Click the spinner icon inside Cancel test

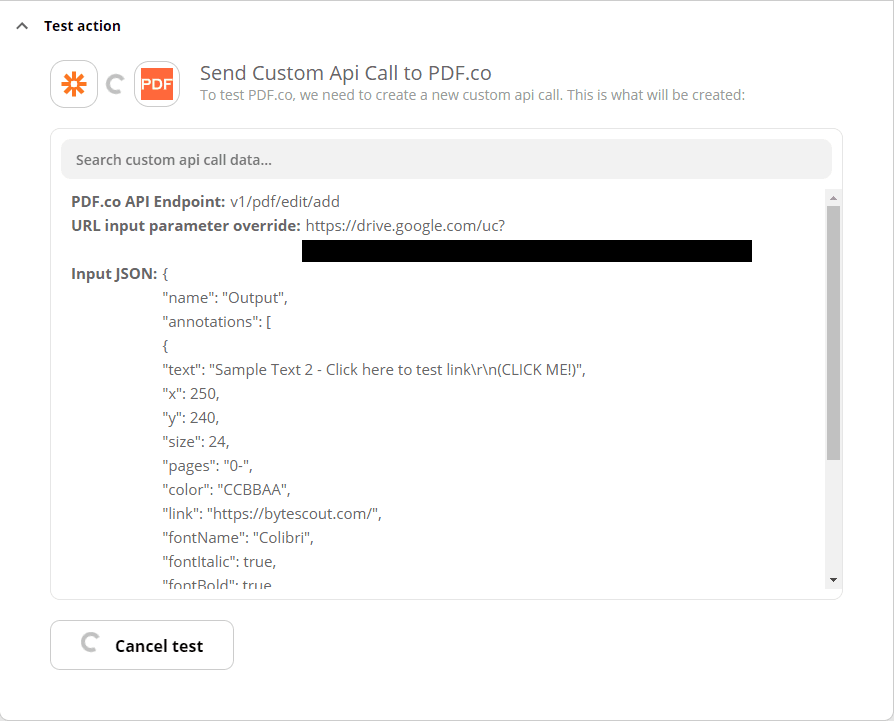pyautogui.click(x=89, y=644)
